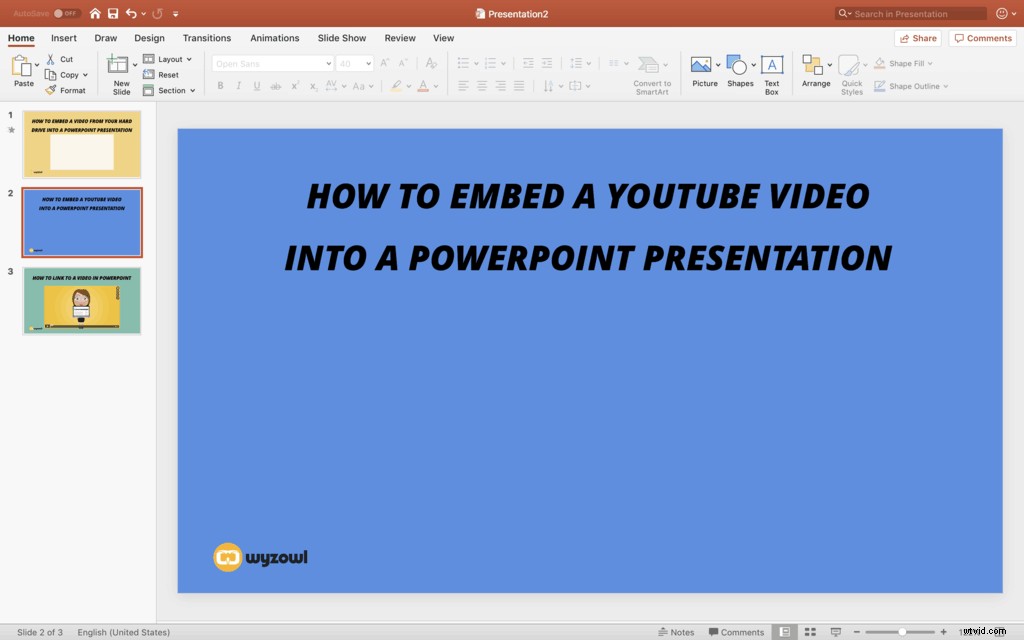Toggle bold formatting
This screenshot has width=1024, height=640.
point(220,86)
